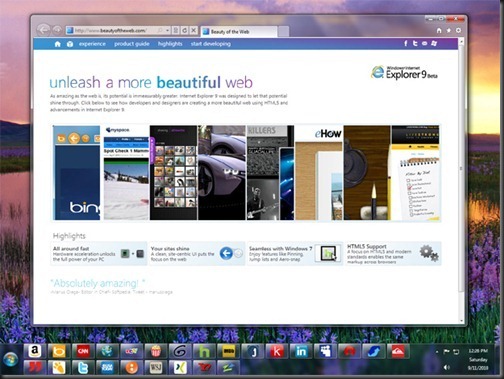Click the site home icon in blue navbar
The height and width of the screenshot is (379, 504).
[58, 44]
